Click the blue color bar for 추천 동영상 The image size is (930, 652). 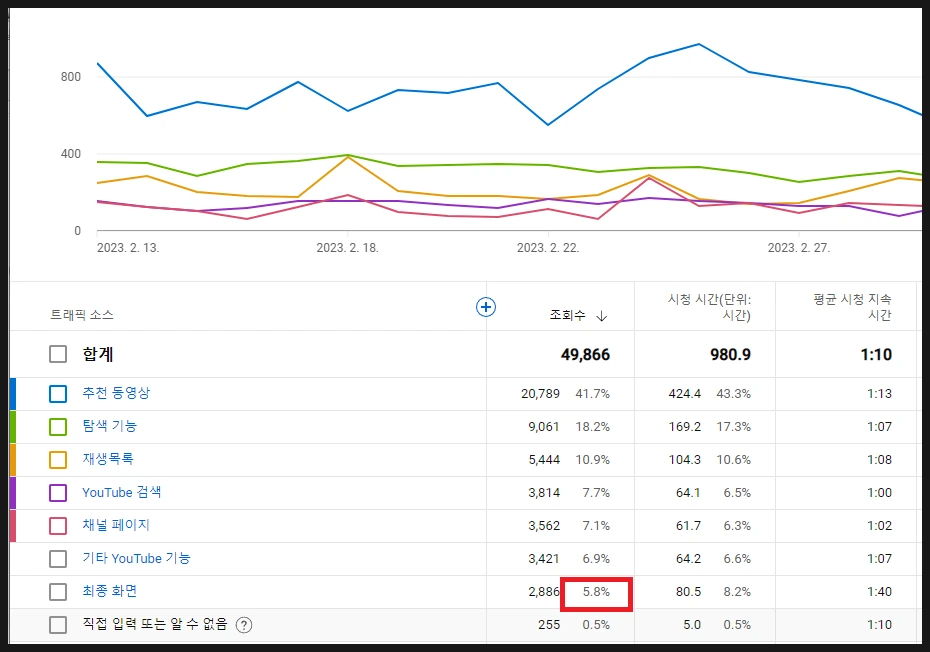tap(12, 394)
